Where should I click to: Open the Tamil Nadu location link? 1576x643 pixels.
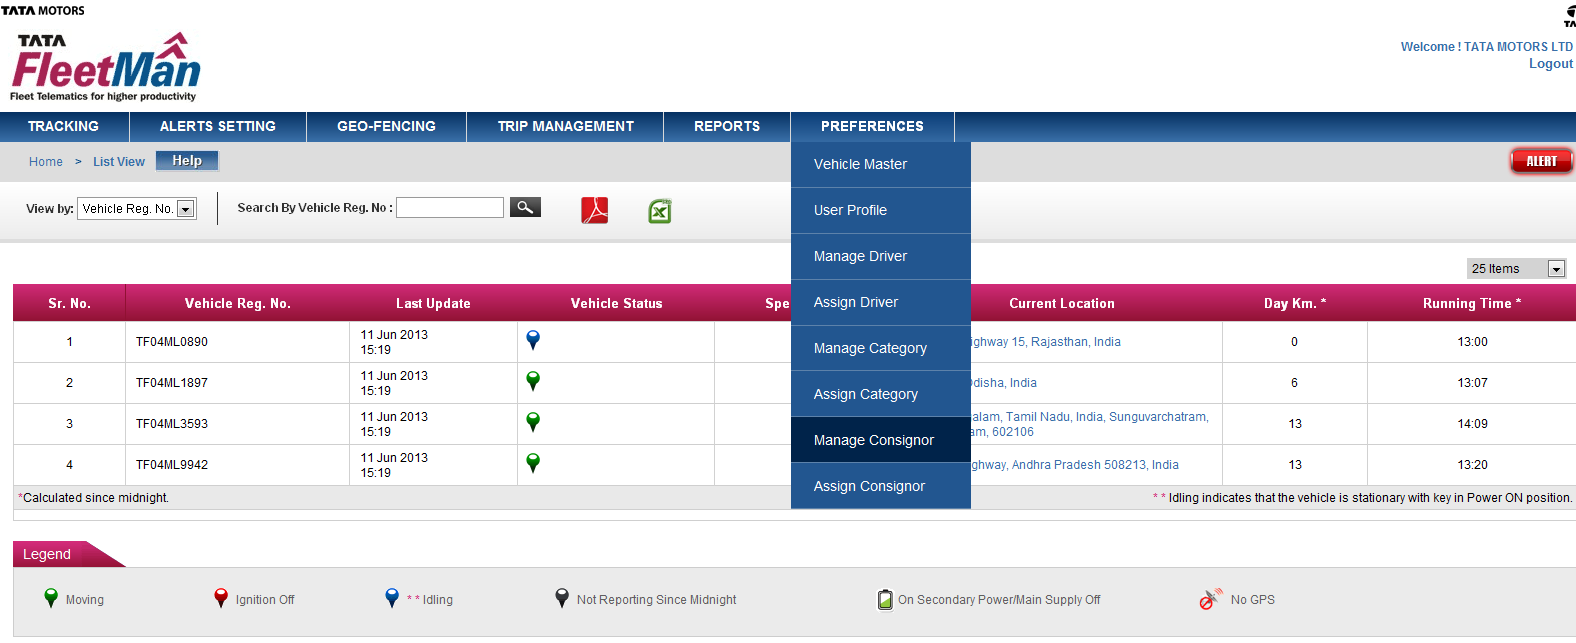point(1090,424)
